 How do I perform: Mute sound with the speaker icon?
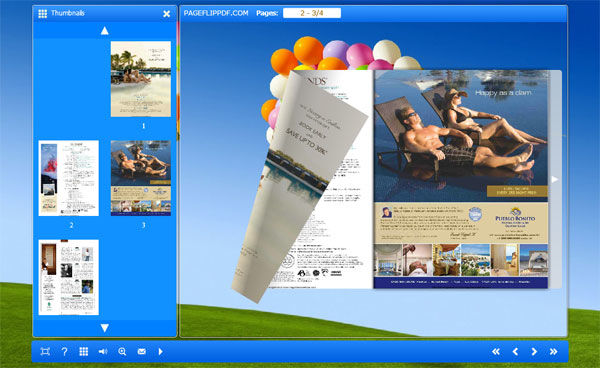click(103, 352)
